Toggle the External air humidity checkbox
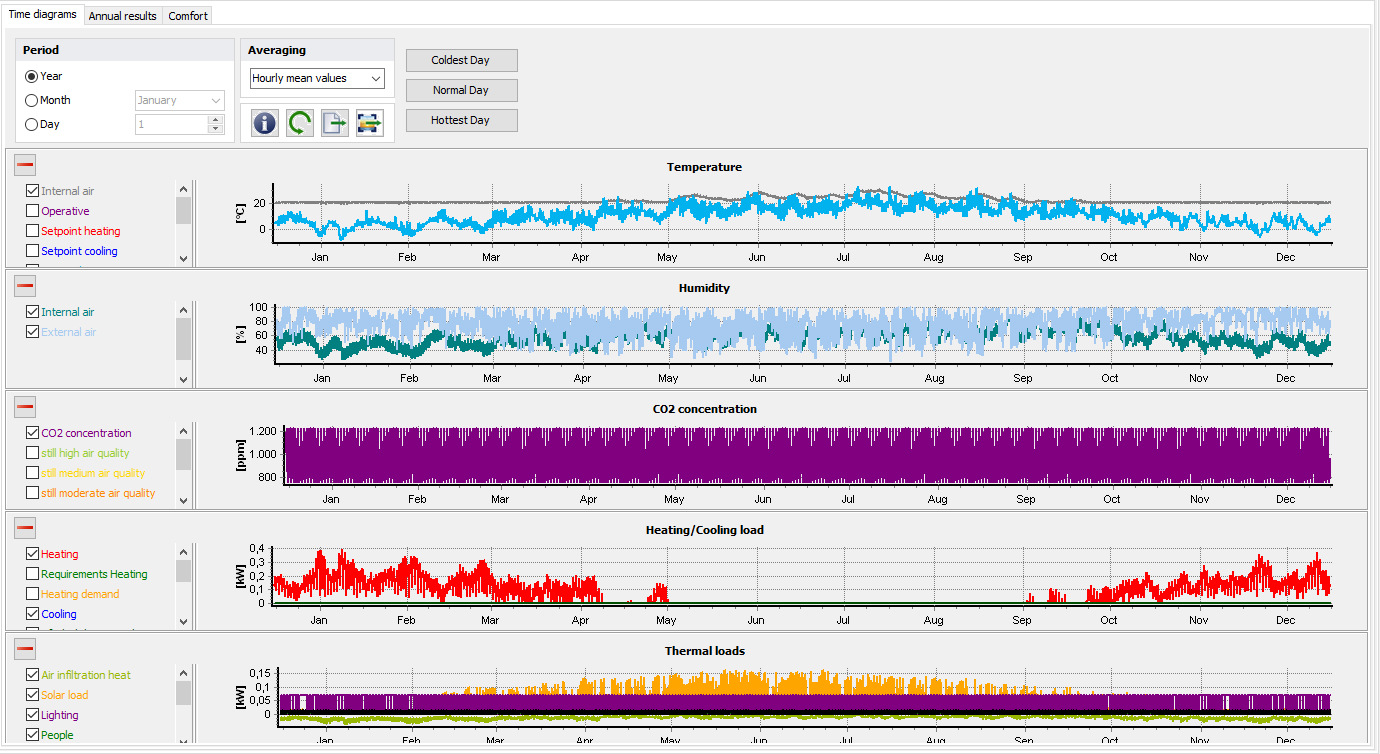1380x754 pixels. pos(33,332)
